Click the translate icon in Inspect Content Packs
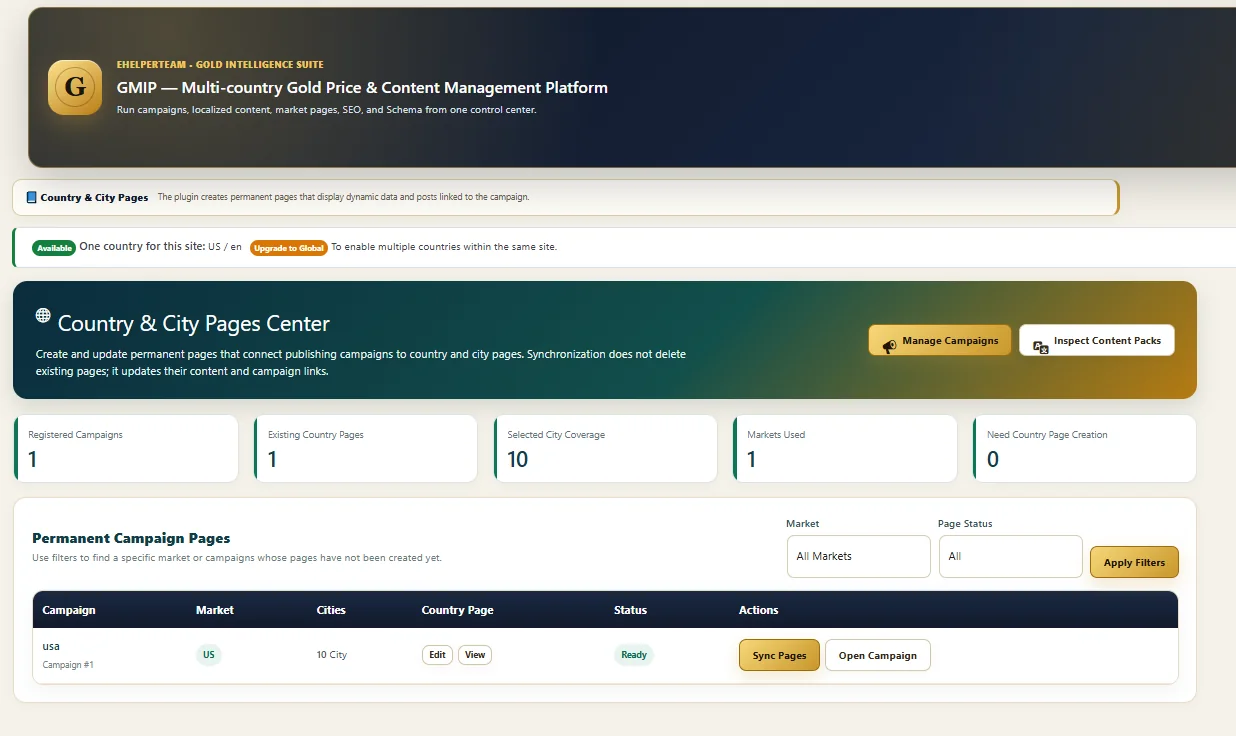Viewport: 1236px width, 736px height. click(x=1041, y=346)
